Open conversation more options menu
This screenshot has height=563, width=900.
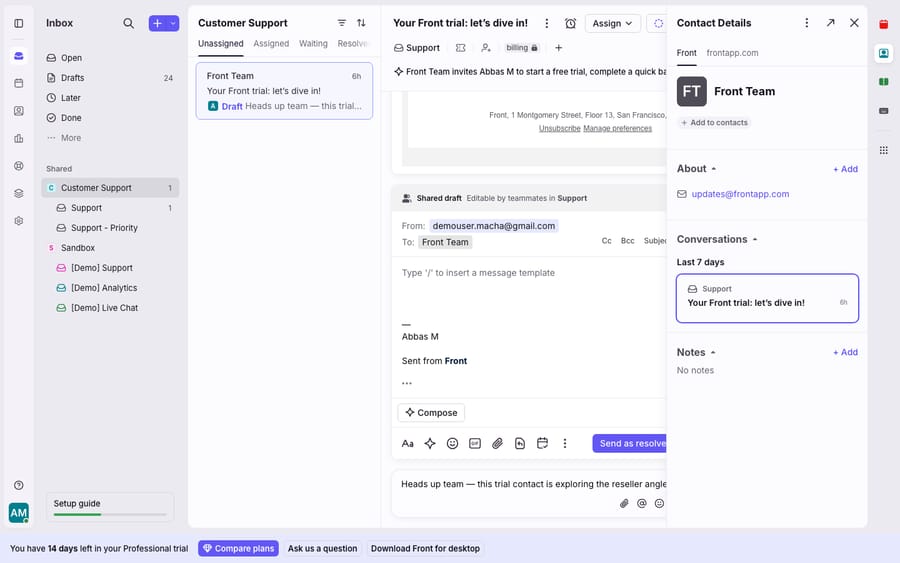(x=546, y=23)
